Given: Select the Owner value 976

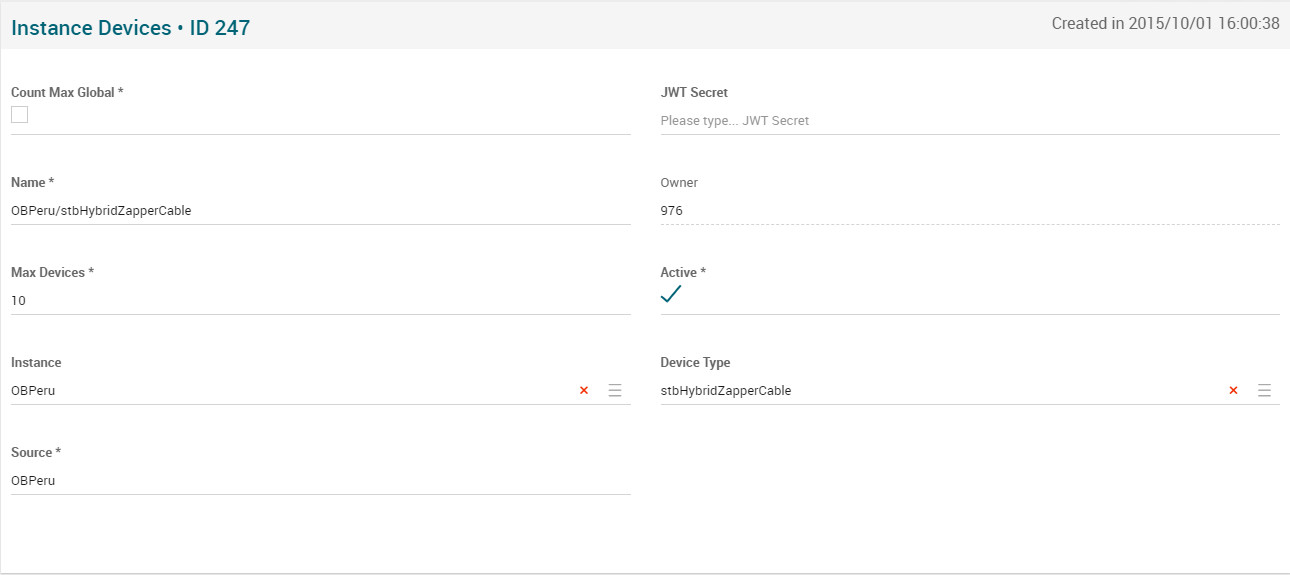Looking at the screenshot, I should tap(672, 211).
